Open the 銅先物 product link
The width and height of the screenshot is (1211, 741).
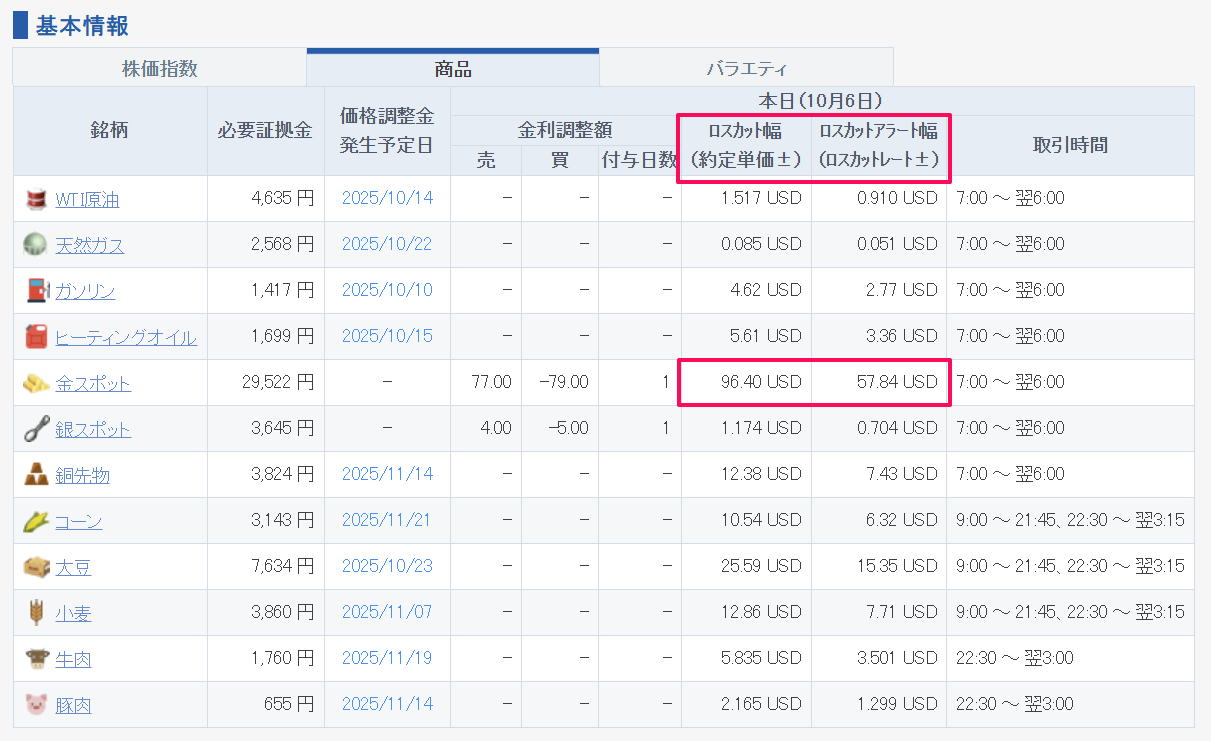82,476
